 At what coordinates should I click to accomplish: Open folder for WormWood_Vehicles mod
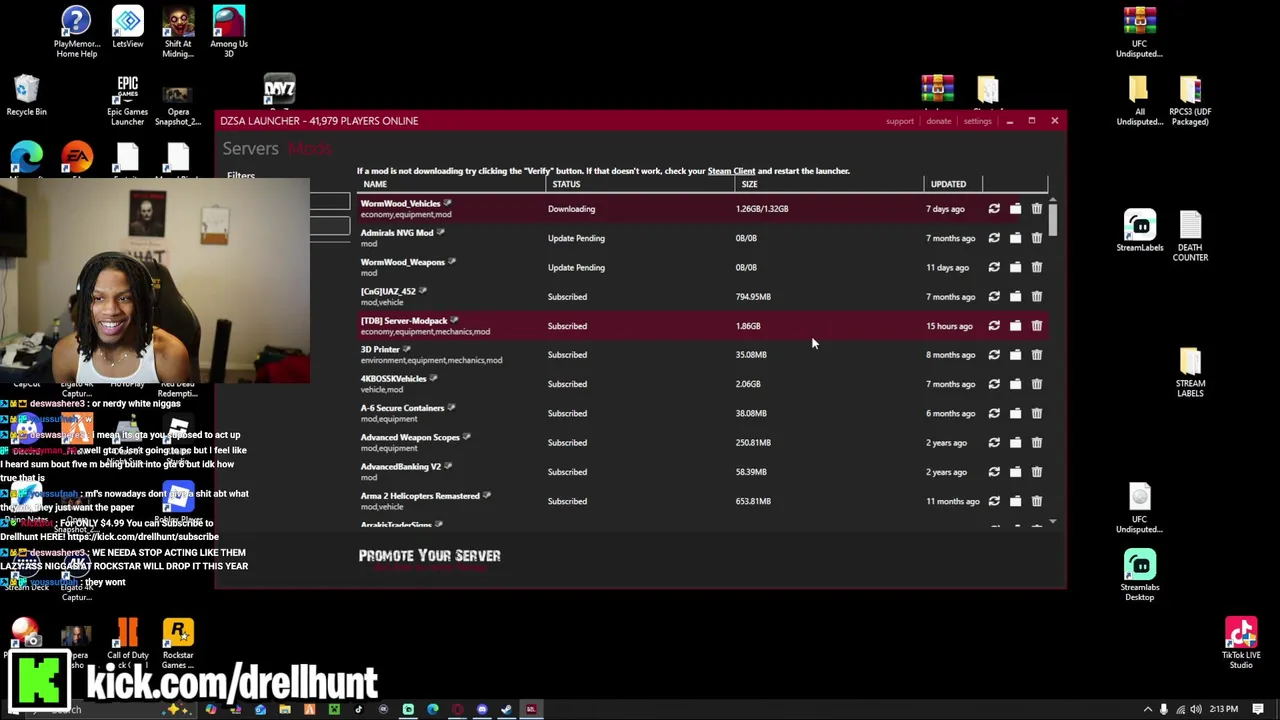pyautogui.click(x=1015, y=209)
